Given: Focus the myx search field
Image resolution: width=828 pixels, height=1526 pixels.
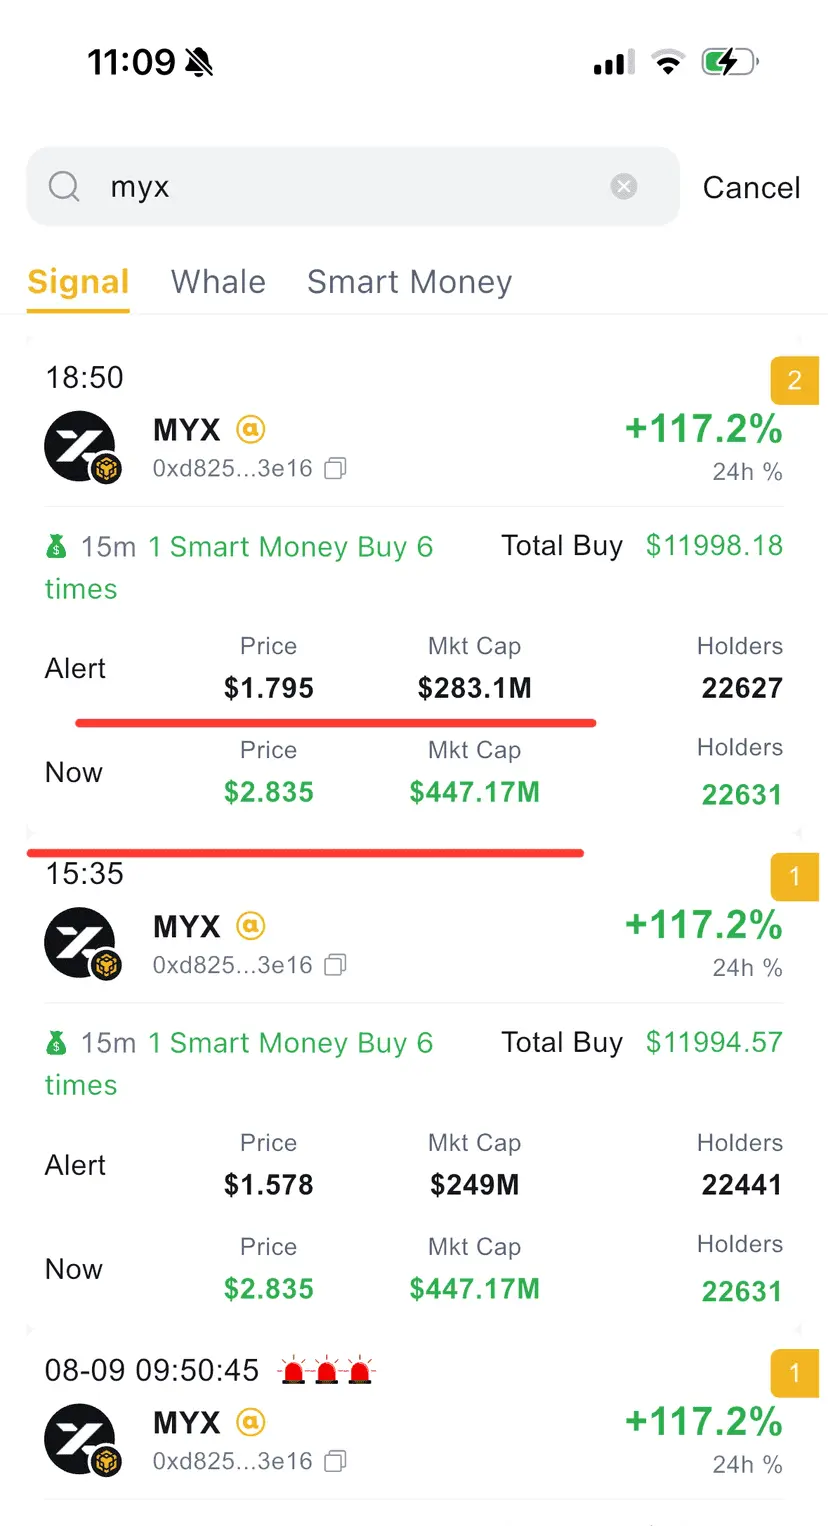Looking at the screenshot, I should tap(353, 186).
